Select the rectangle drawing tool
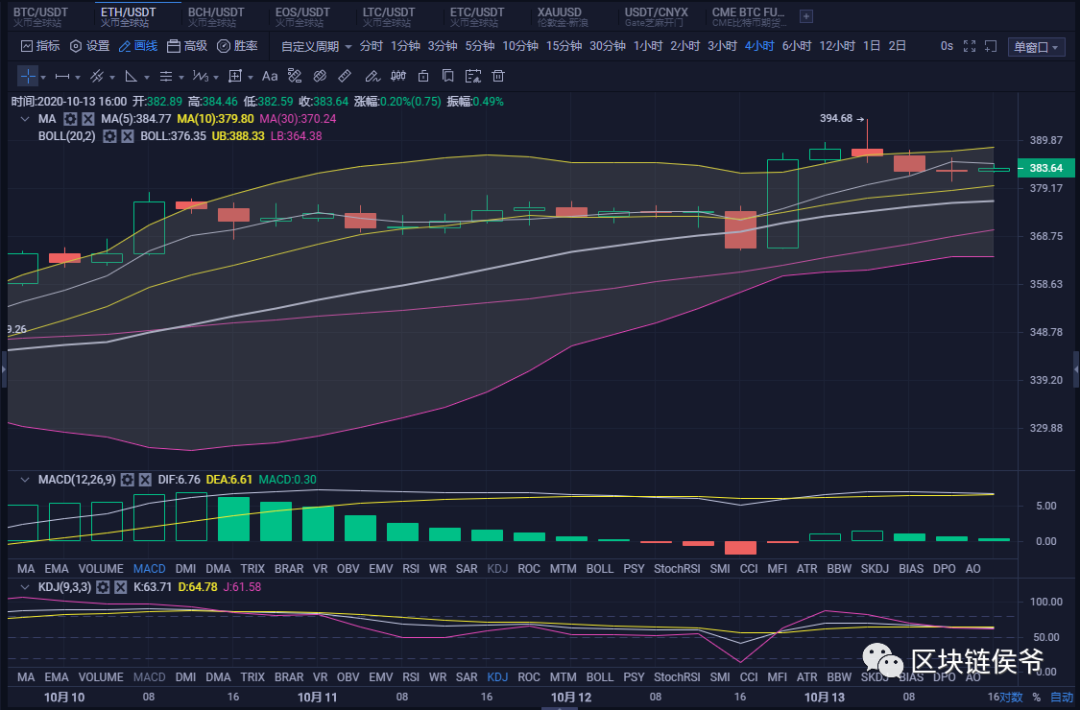 point(234,76)
